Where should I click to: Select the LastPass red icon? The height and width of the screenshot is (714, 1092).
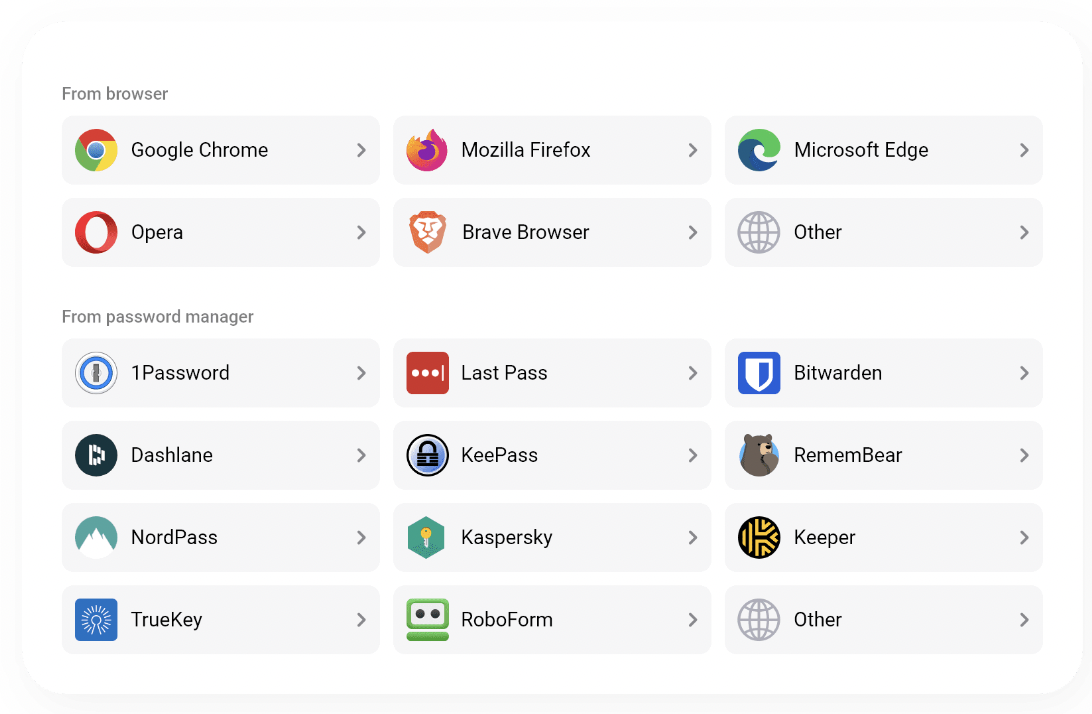tap(427, 373)
